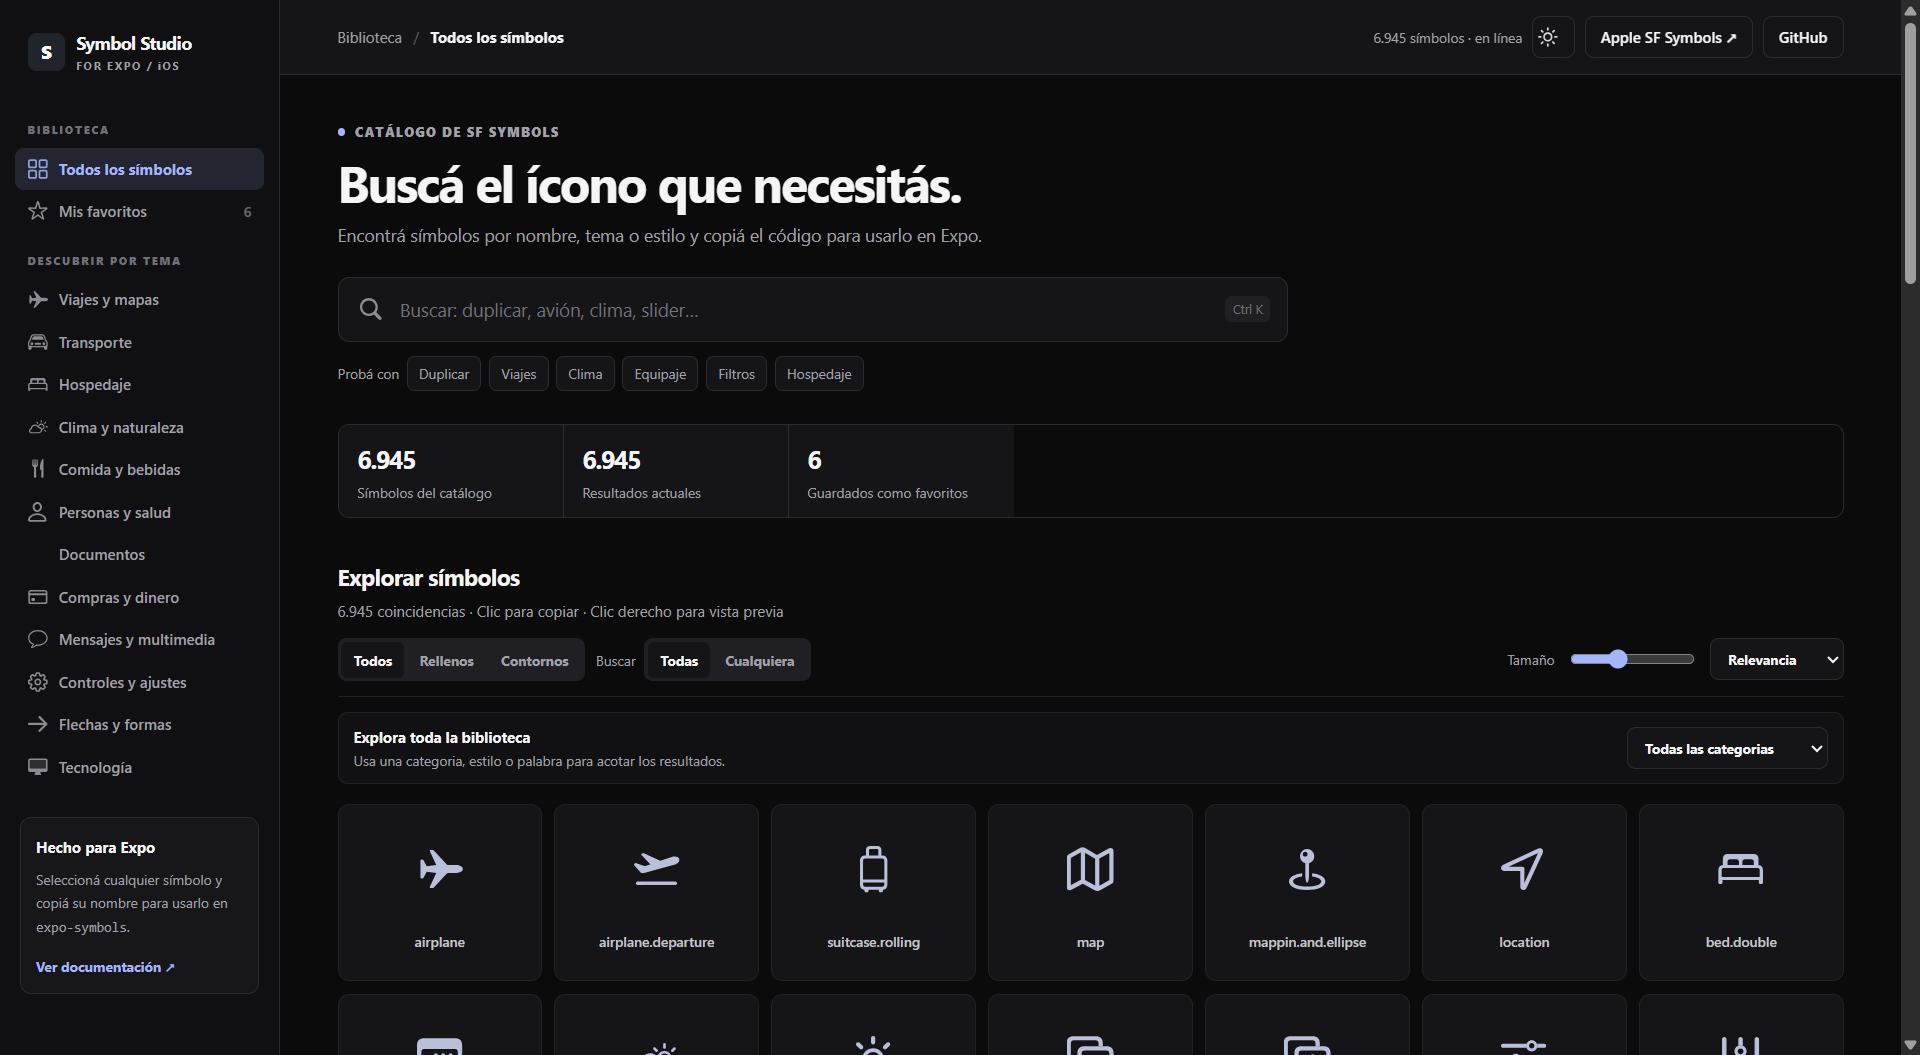Screen dimensions: 1920x1055
Task: Open Controles y ajustes theme
Action: click(x=139, y=682)
